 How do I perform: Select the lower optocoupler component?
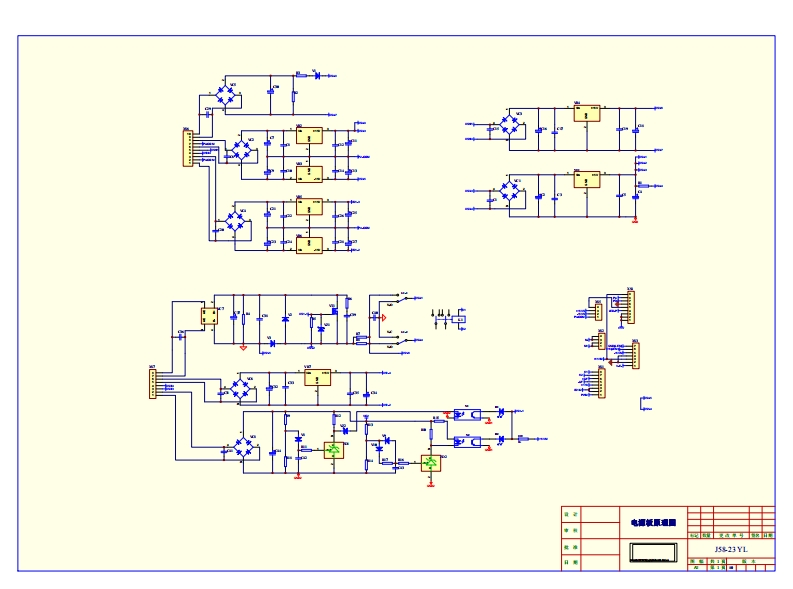(460, 440)
